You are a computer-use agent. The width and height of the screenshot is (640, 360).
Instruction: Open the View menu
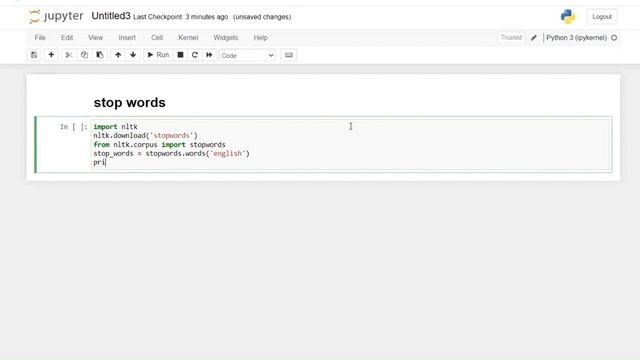click(96, 38)
